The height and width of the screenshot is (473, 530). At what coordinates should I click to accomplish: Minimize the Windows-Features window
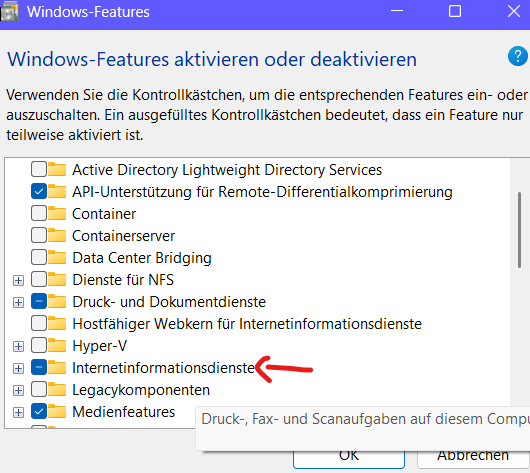click(397, 11)
